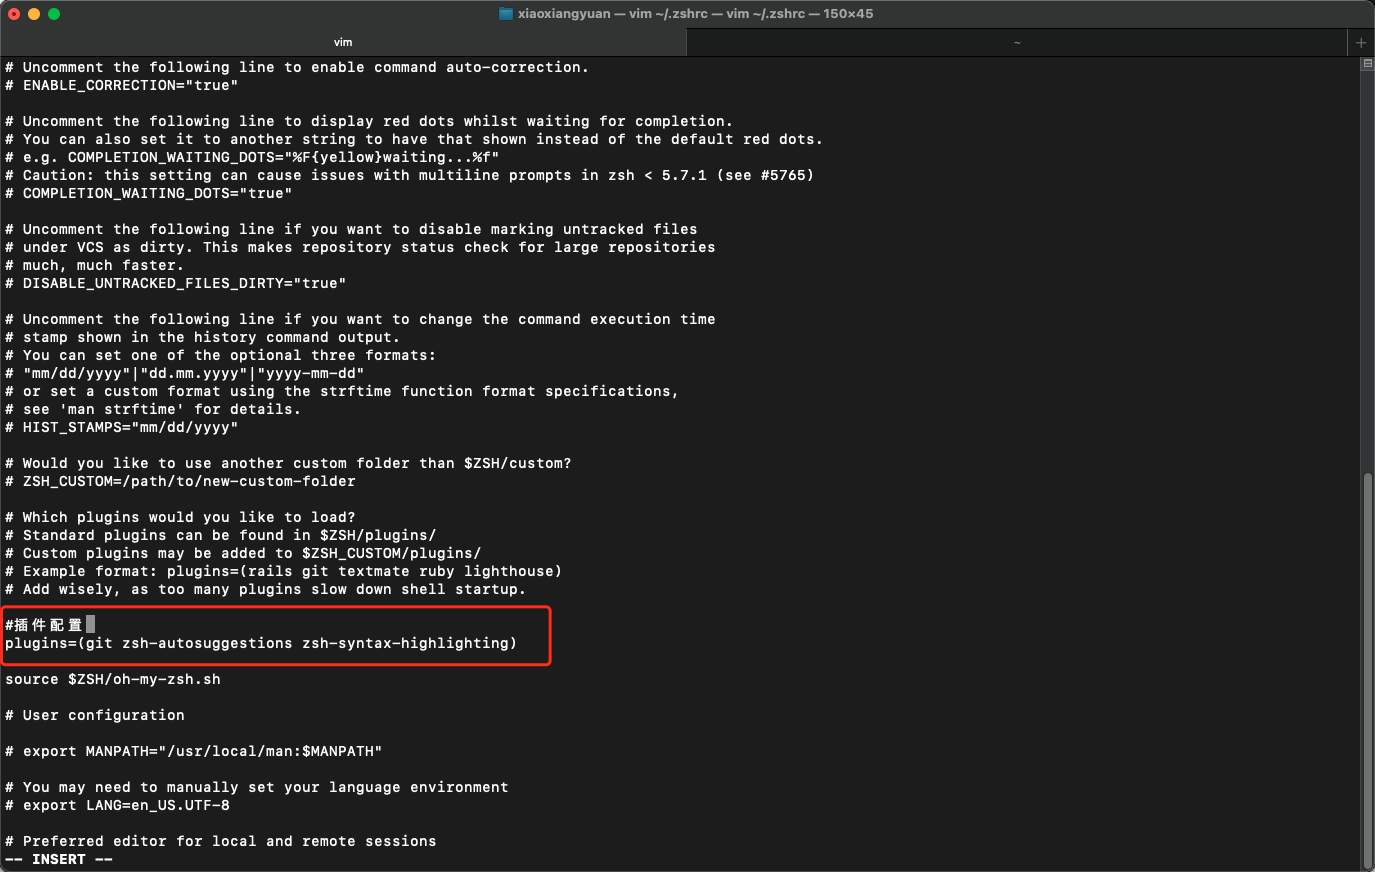The width and height of the screenshot is (1375, 872).
Task: Click the export MANPATH line
Action: click(x=194, y=751)
